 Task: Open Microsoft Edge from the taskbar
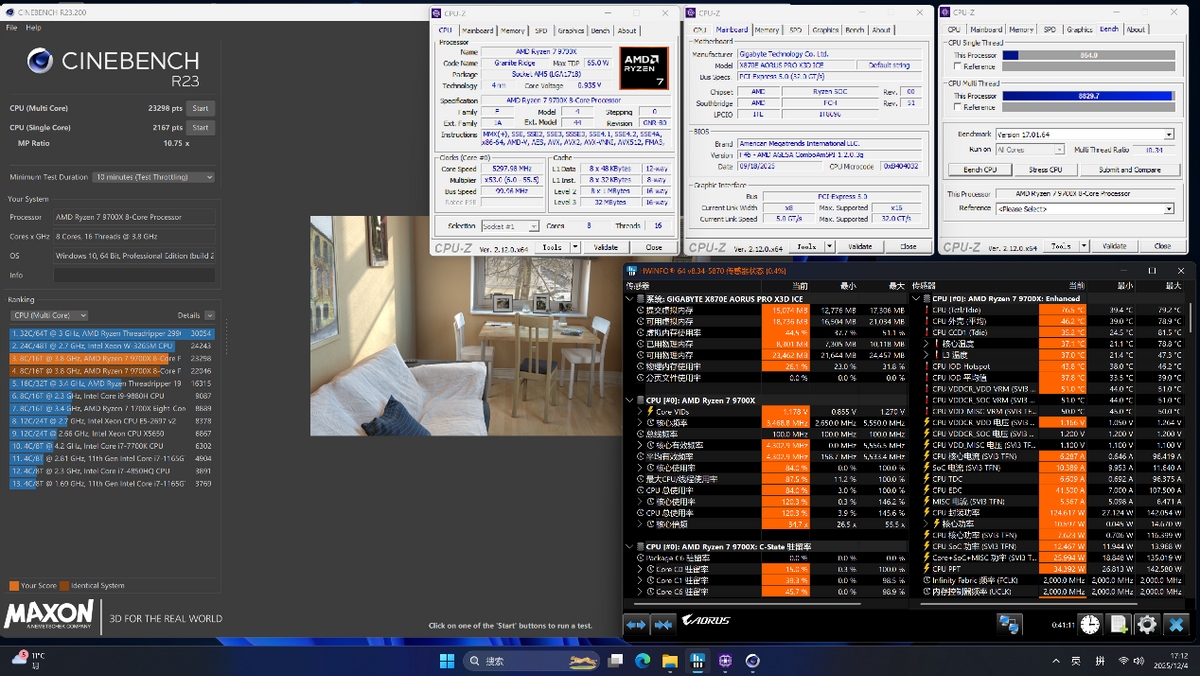click(643, 660)
